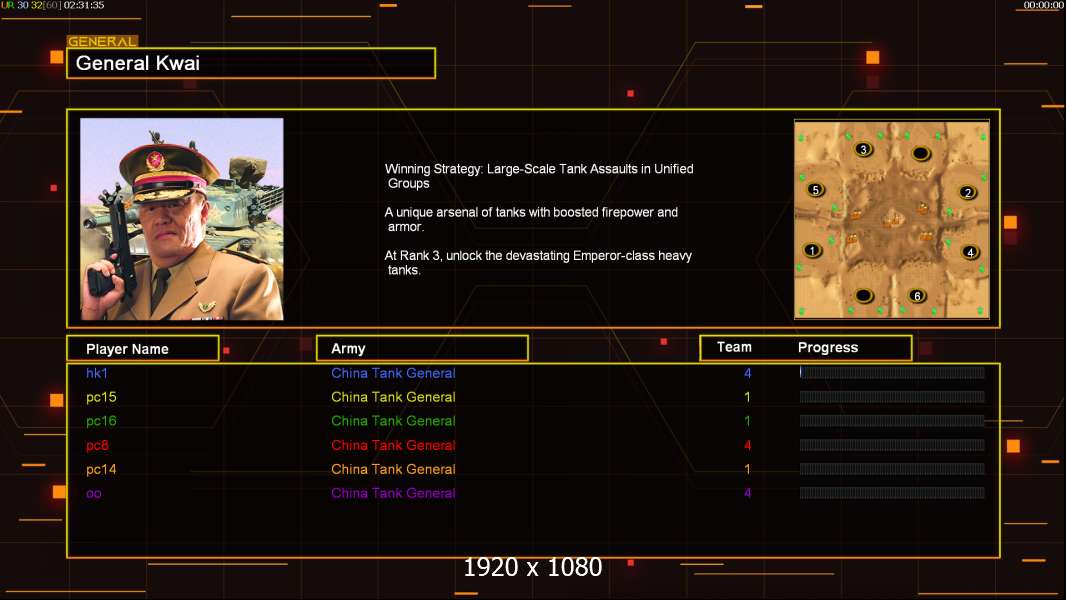Select player hk1 in the list

(97, 373)
